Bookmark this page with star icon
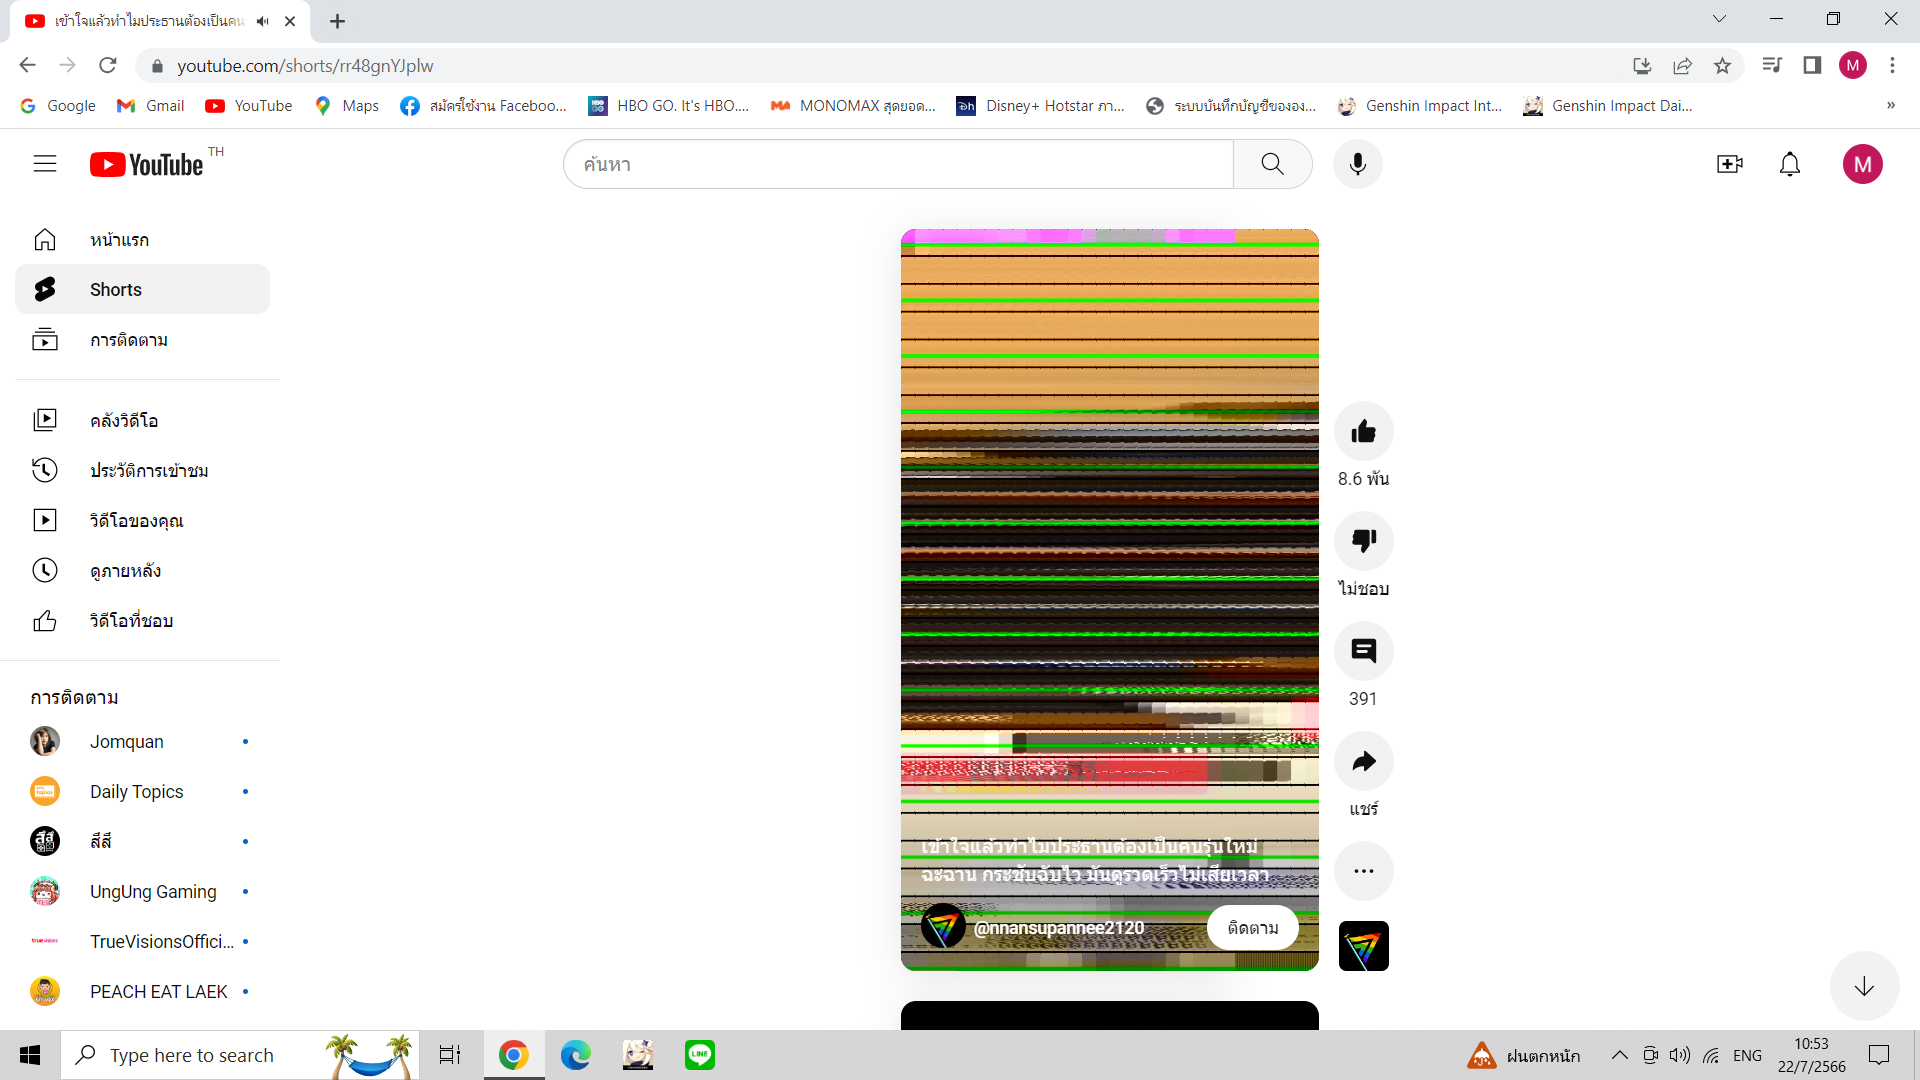This screenshot has height=1080, width=1920. pyautogui.click(x=1722, y=66)
